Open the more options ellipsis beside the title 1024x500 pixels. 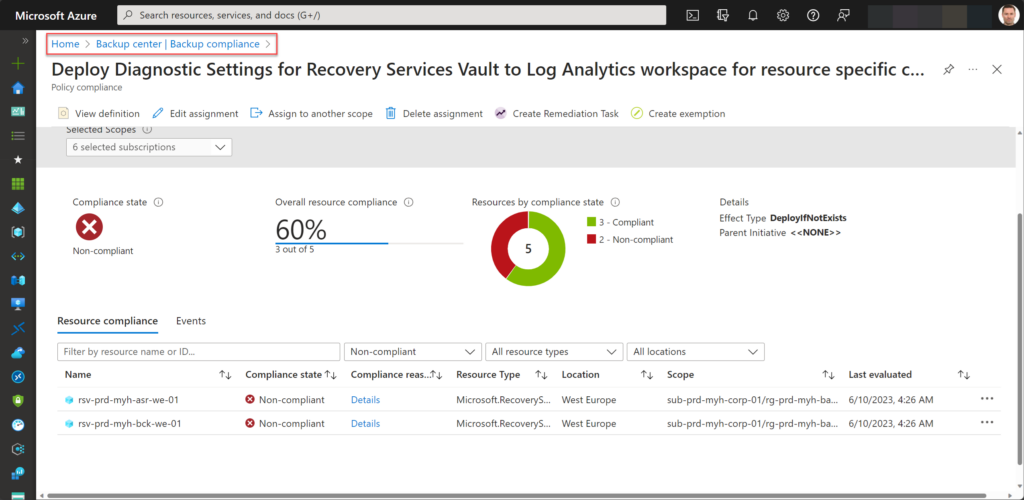click(973, 69)
